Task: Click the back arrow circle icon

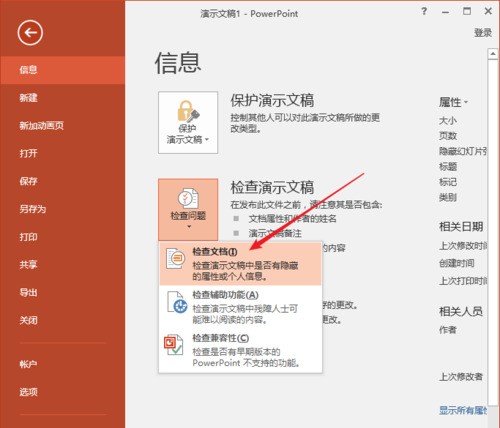Action: pyautogui.click(x=30, y=33)
